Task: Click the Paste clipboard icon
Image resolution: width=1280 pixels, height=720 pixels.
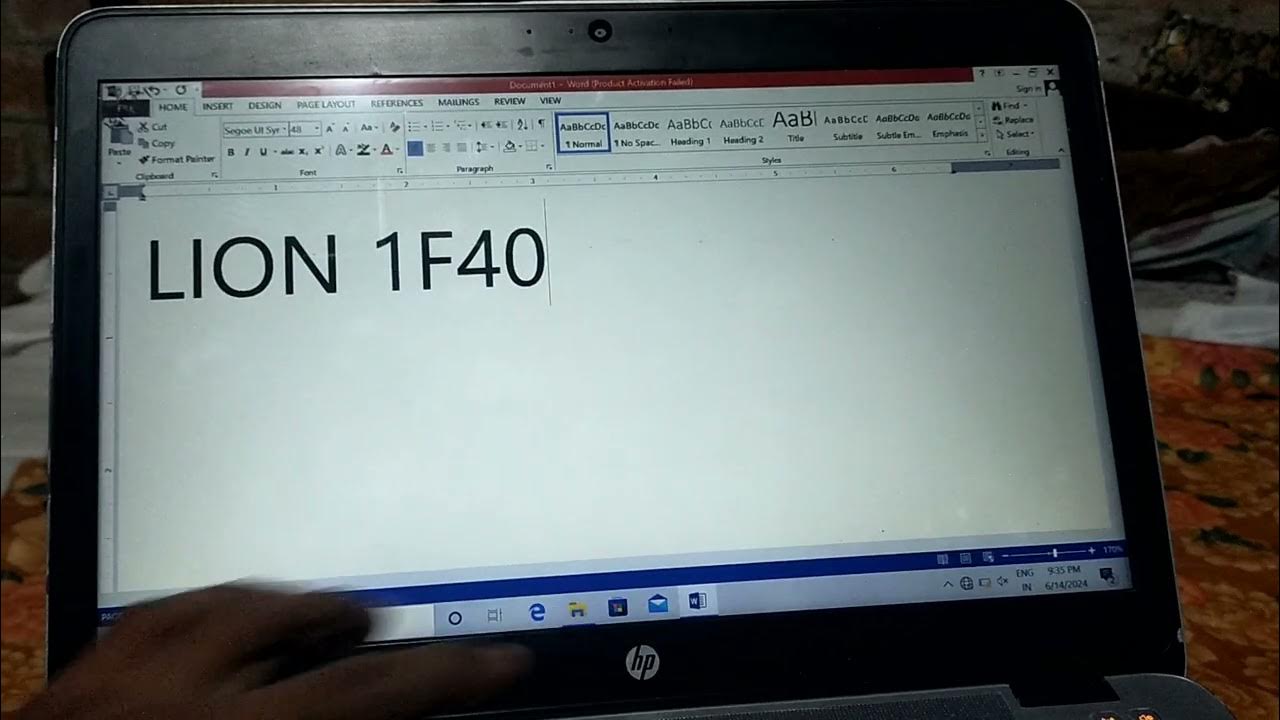Action: pos(120,133)
